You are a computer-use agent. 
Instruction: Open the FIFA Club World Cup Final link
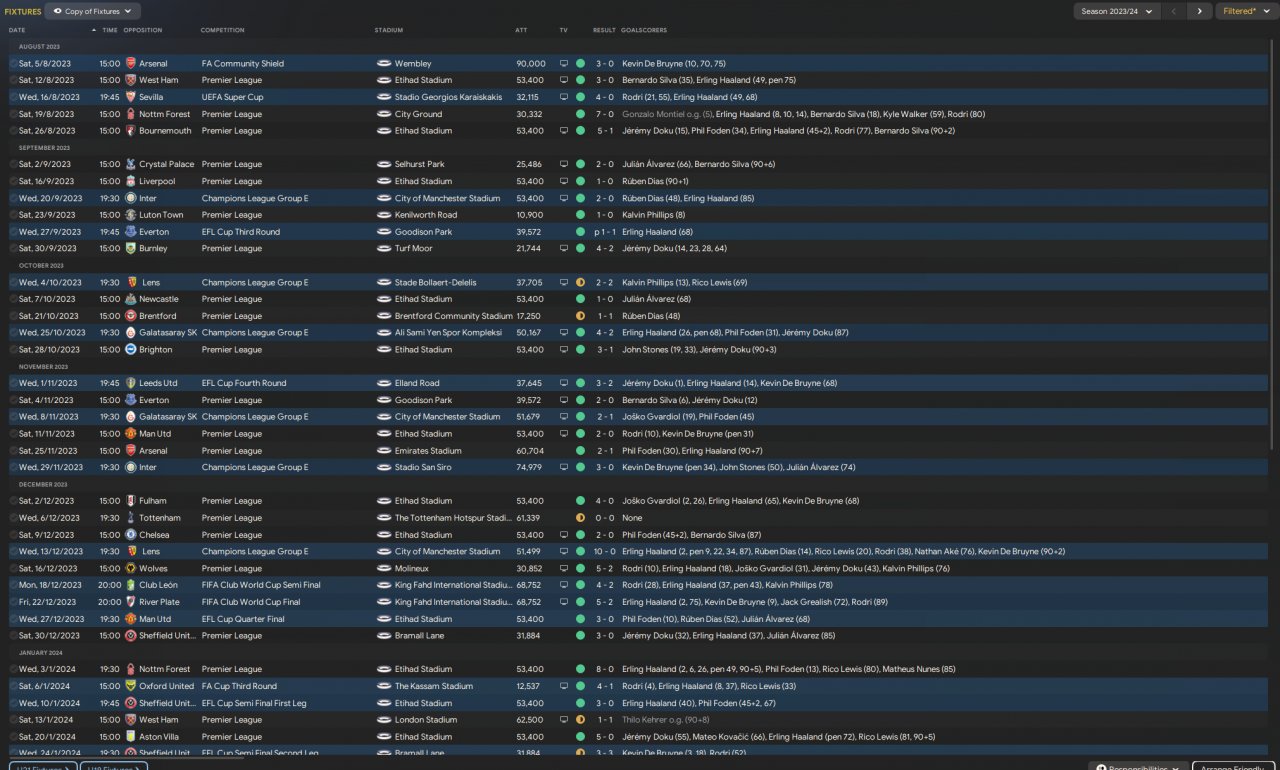[x=251, y=602]
